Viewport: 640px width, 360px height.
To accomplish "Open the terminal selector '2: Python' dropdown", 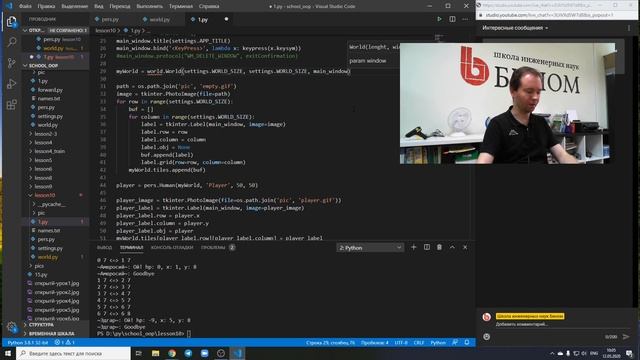I will tap(370, 248).
